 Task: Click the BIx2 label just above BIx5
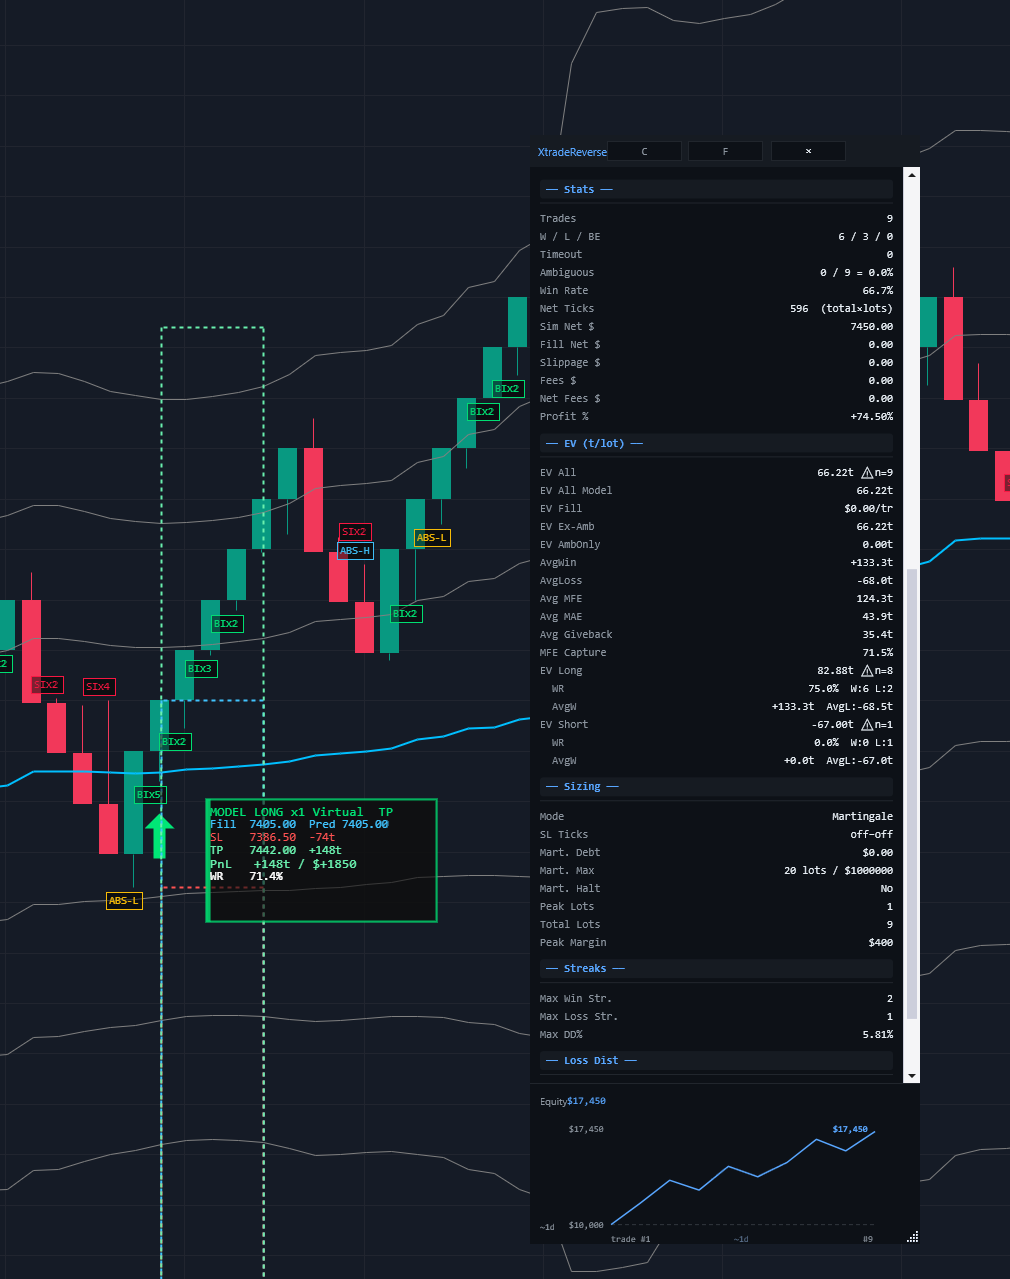pyautogui.click(x=174, y=741)
